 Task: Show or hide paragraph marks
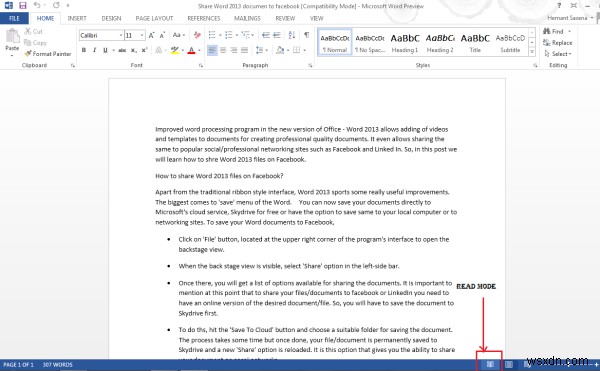[307, 35]
